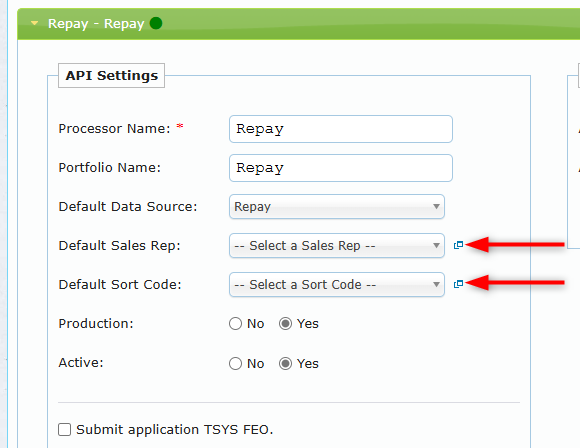Click the Processor Name label
This screenshot has height=448, width=580.
pyautogui.click(x=114, y=129)
